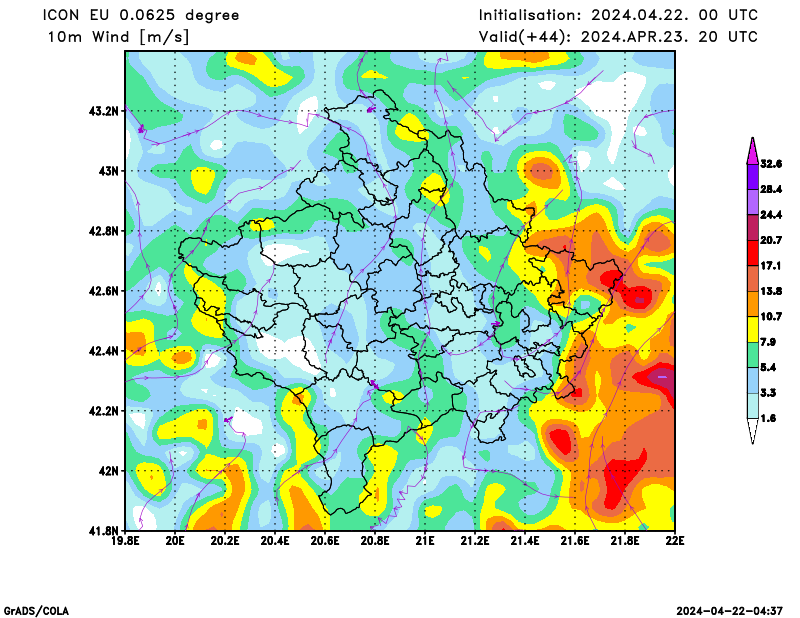Click the 21.8E longitude label
Screen dimensions: 800x618
(625, 540)
